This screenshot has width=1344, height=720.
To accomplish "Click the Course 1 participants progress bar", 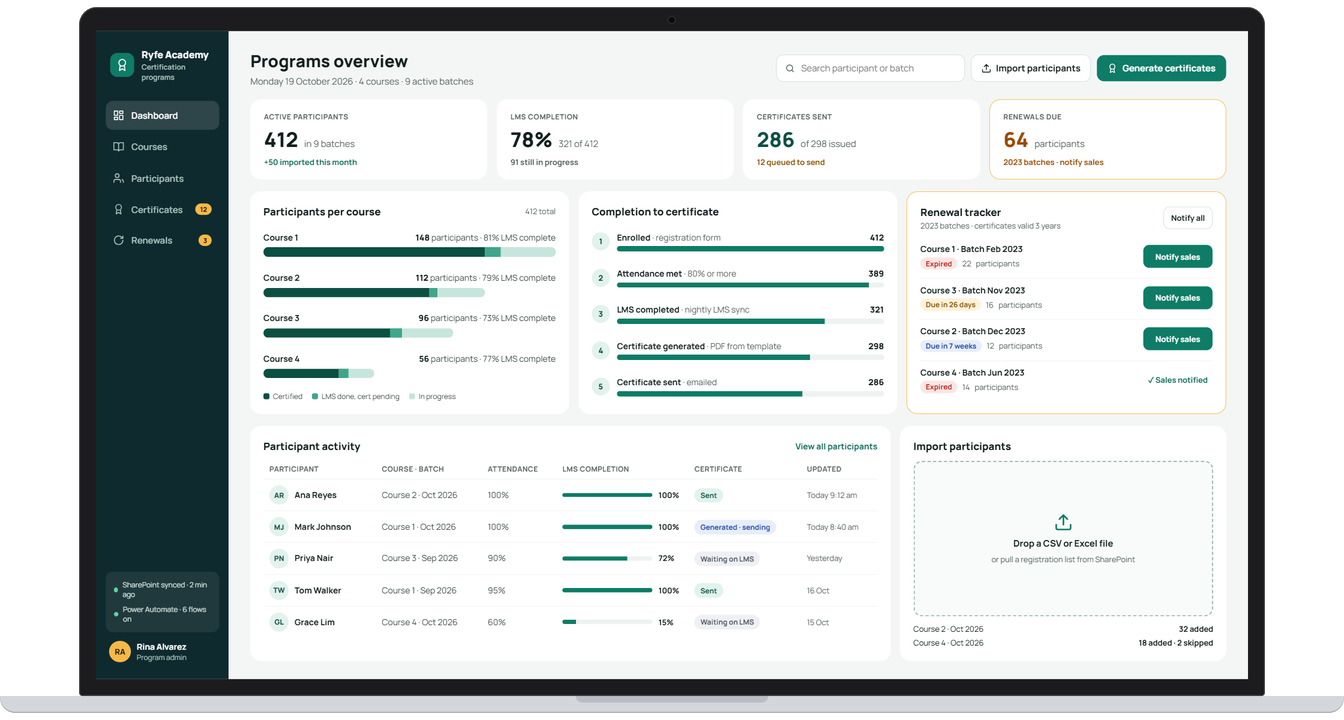I will click(x=409, y=253).
